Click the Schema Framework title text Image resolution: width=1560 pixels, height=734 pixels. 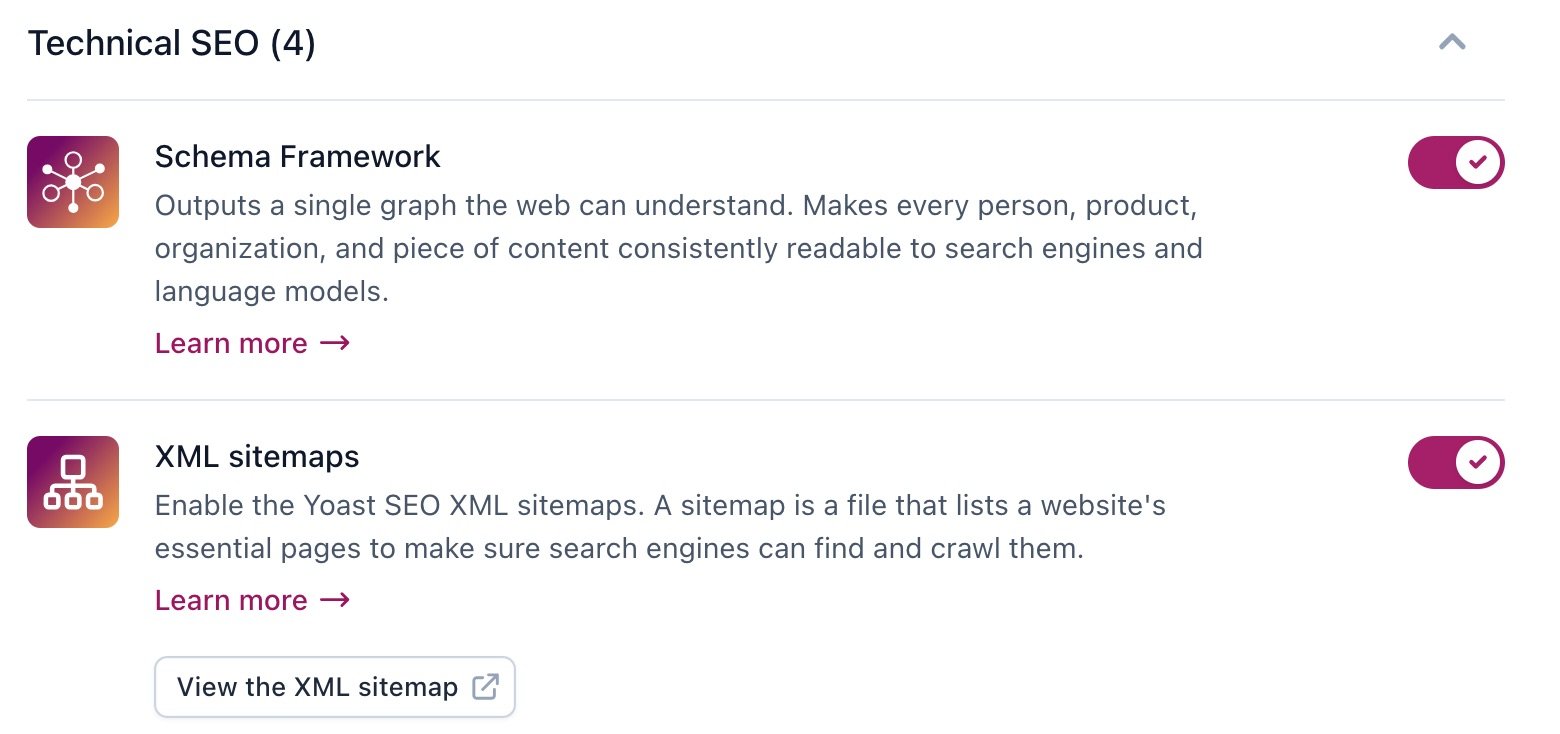click(297, 156)
